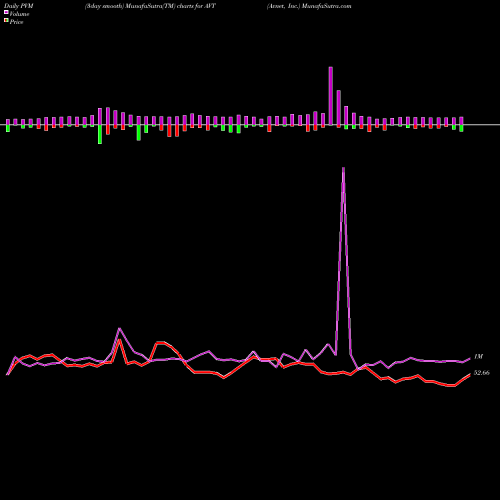500x500 pixels.
Task: Click the '52.66' price value label
Action: pos(482,373)
